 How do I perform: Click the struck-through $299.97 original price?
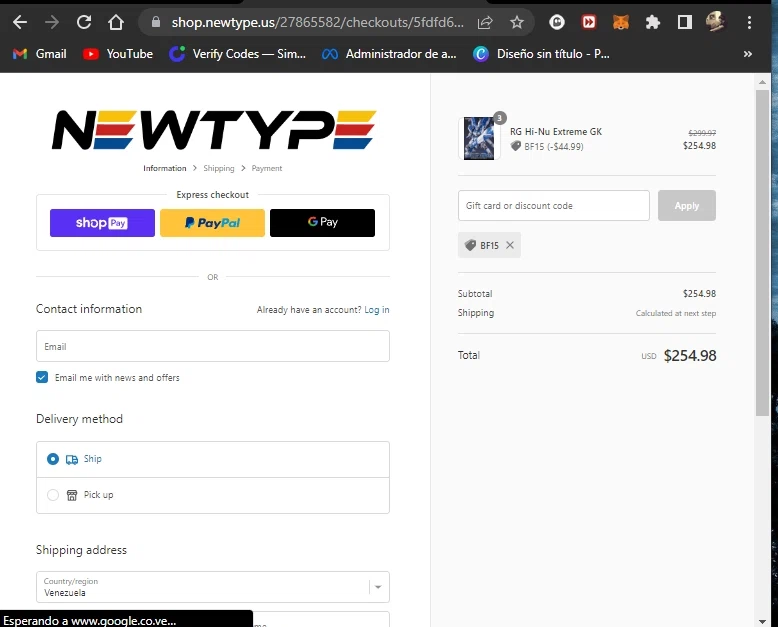coord(702,133)
